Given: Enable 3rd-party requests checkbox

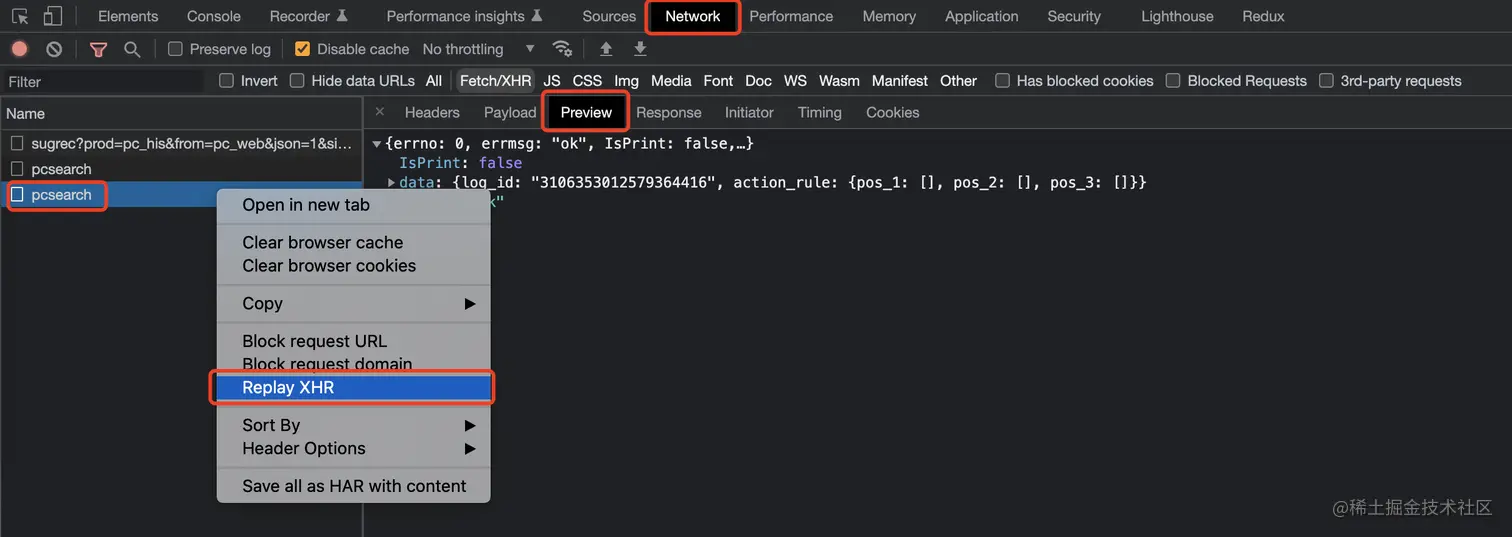Looking at the screenshot, I should tap(1326, 81).
